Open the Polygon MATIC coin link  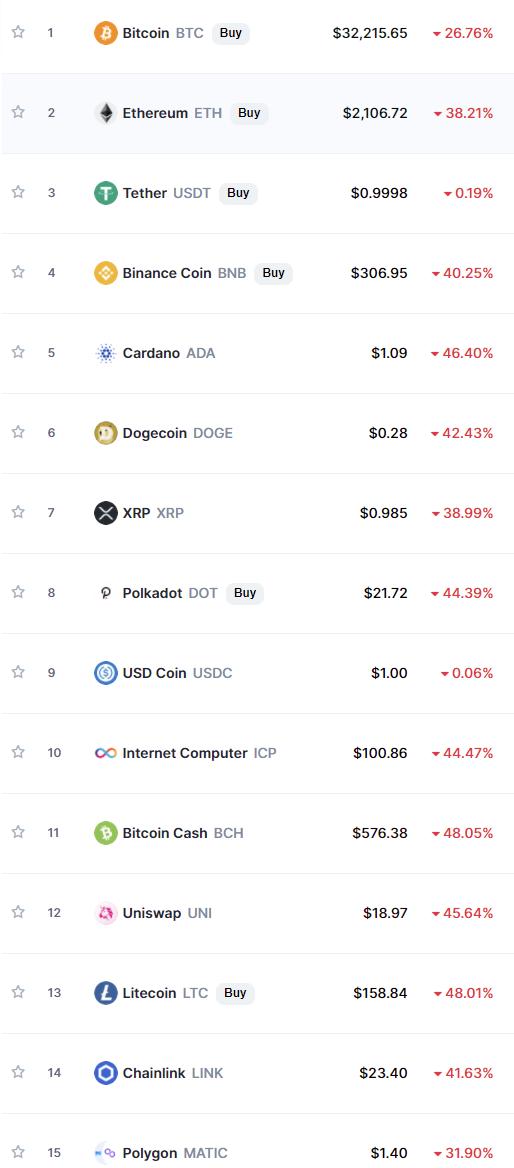(175, 1153)
